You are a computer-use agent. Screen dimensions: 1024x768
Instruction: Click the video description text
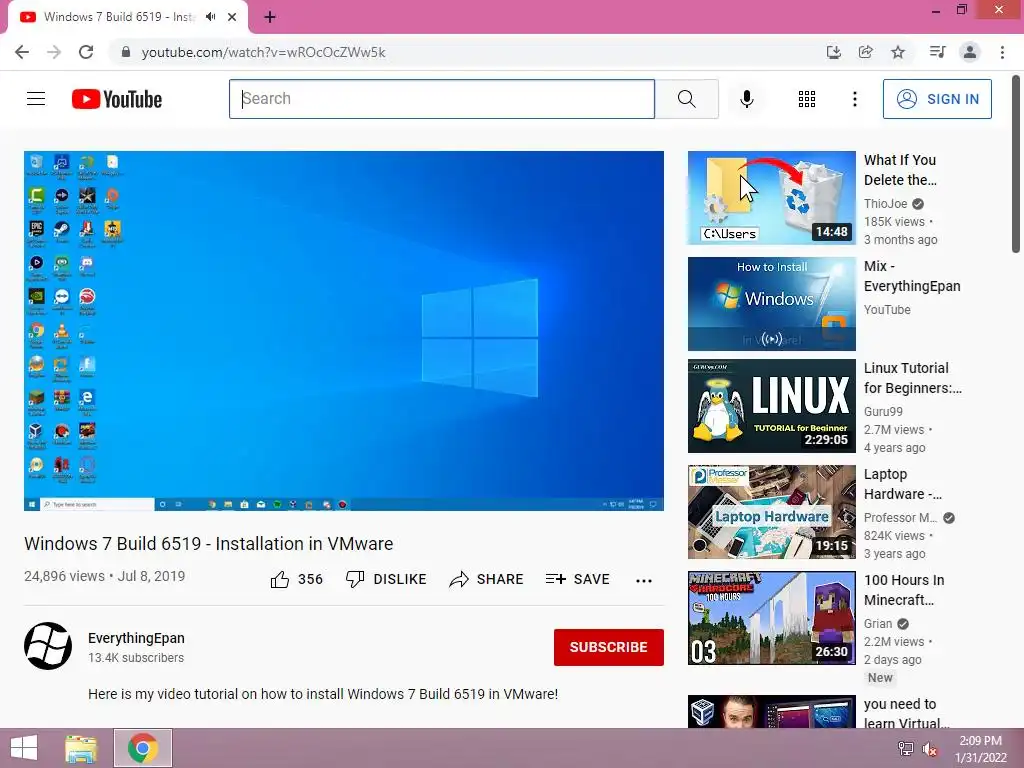point(323,694)
